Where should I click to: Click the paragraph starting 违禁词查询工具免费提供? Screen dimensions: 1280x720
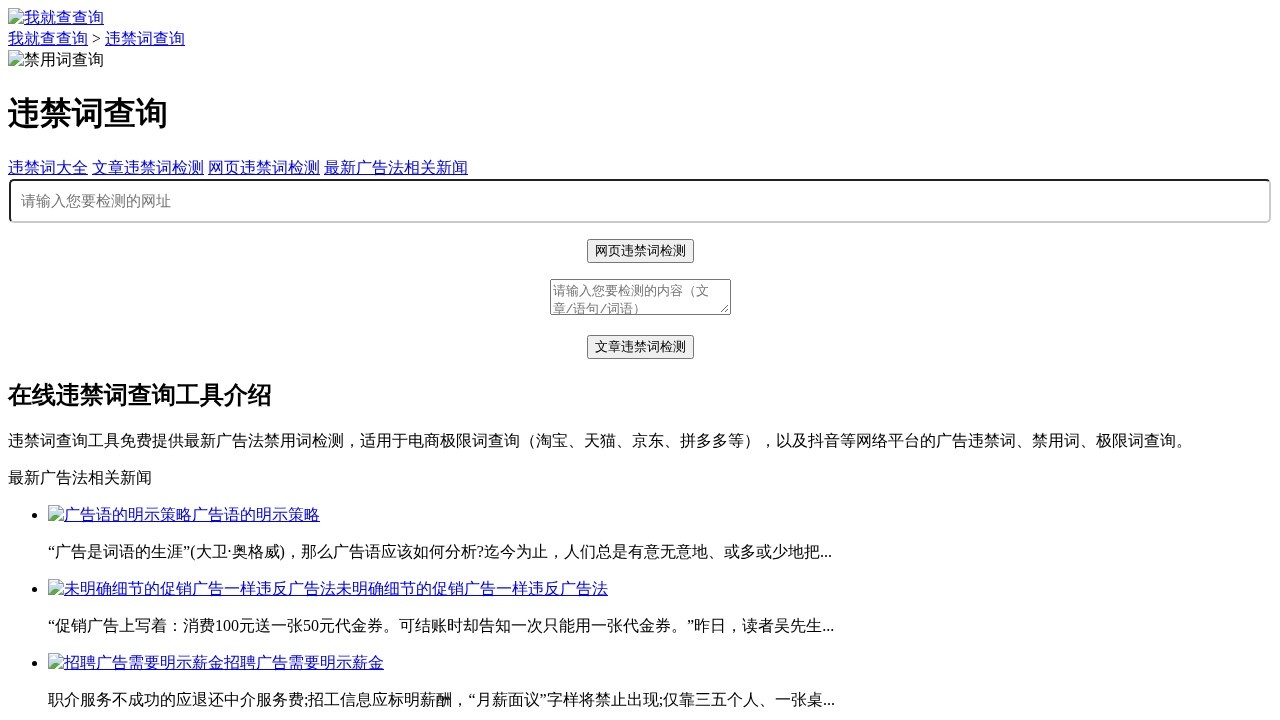pyautogui.click(x=600, y=440)
